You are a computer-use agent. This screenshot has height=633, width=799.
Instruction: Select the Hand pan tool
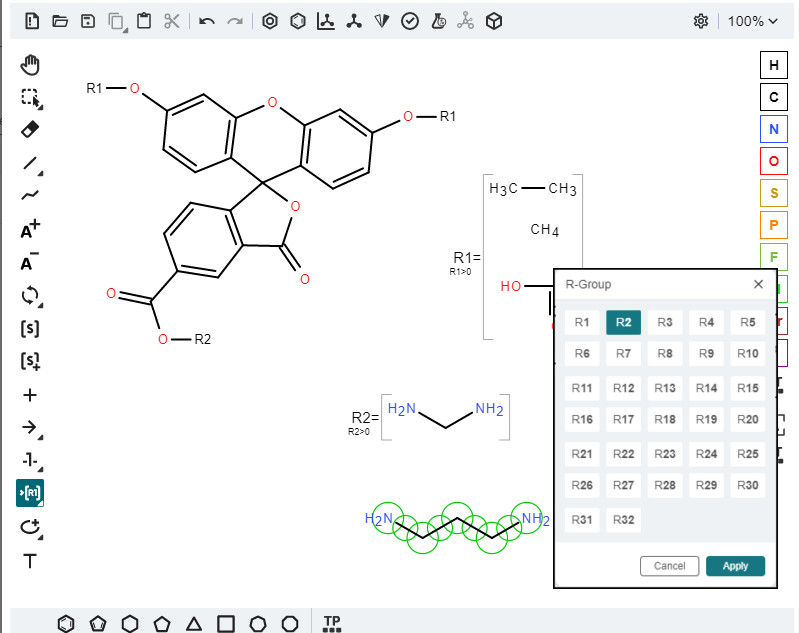pos(30,66)
